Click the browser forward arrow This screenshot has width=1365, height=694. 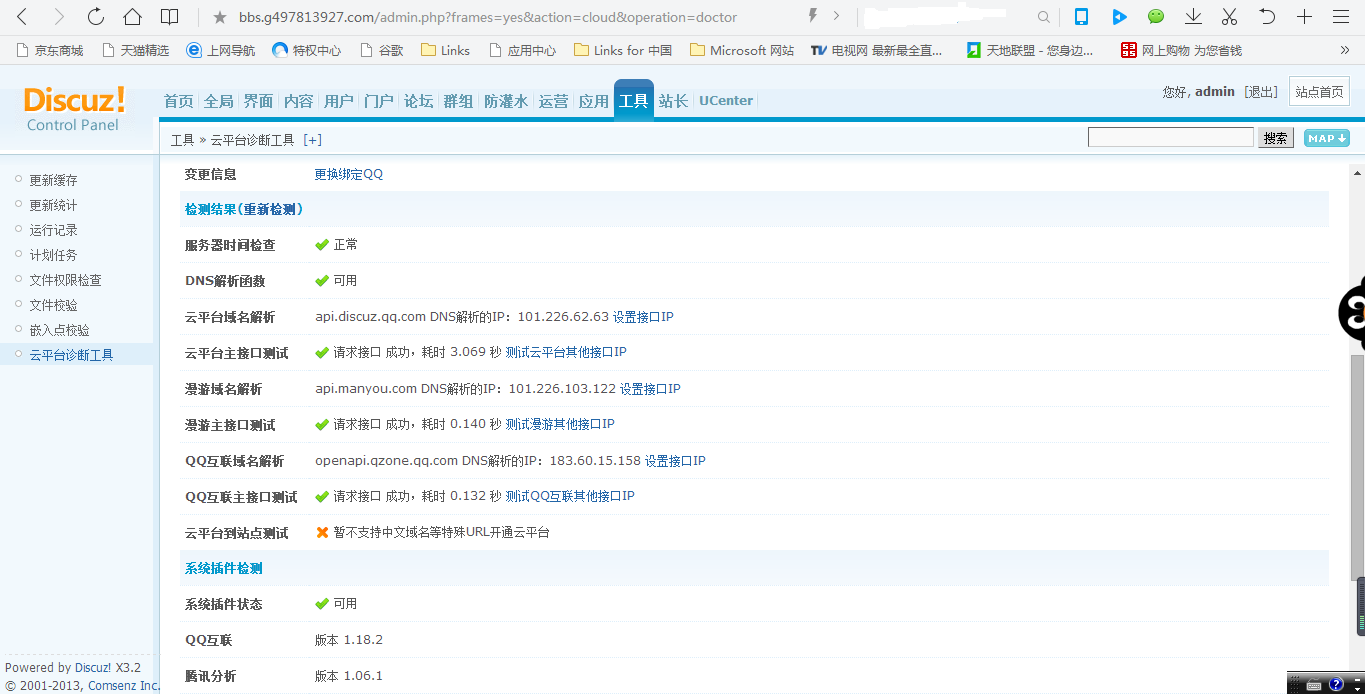pyautogui.click(x=59, y=17)
